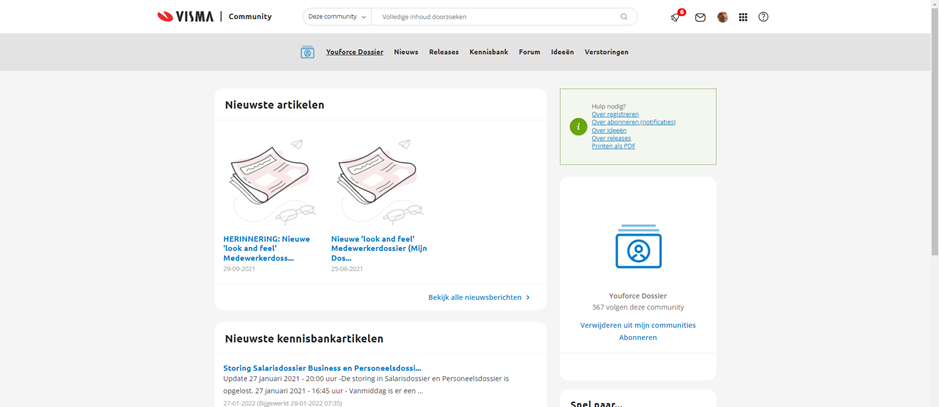Click 'Printen als PDF' help link

[x=613, y=146]
